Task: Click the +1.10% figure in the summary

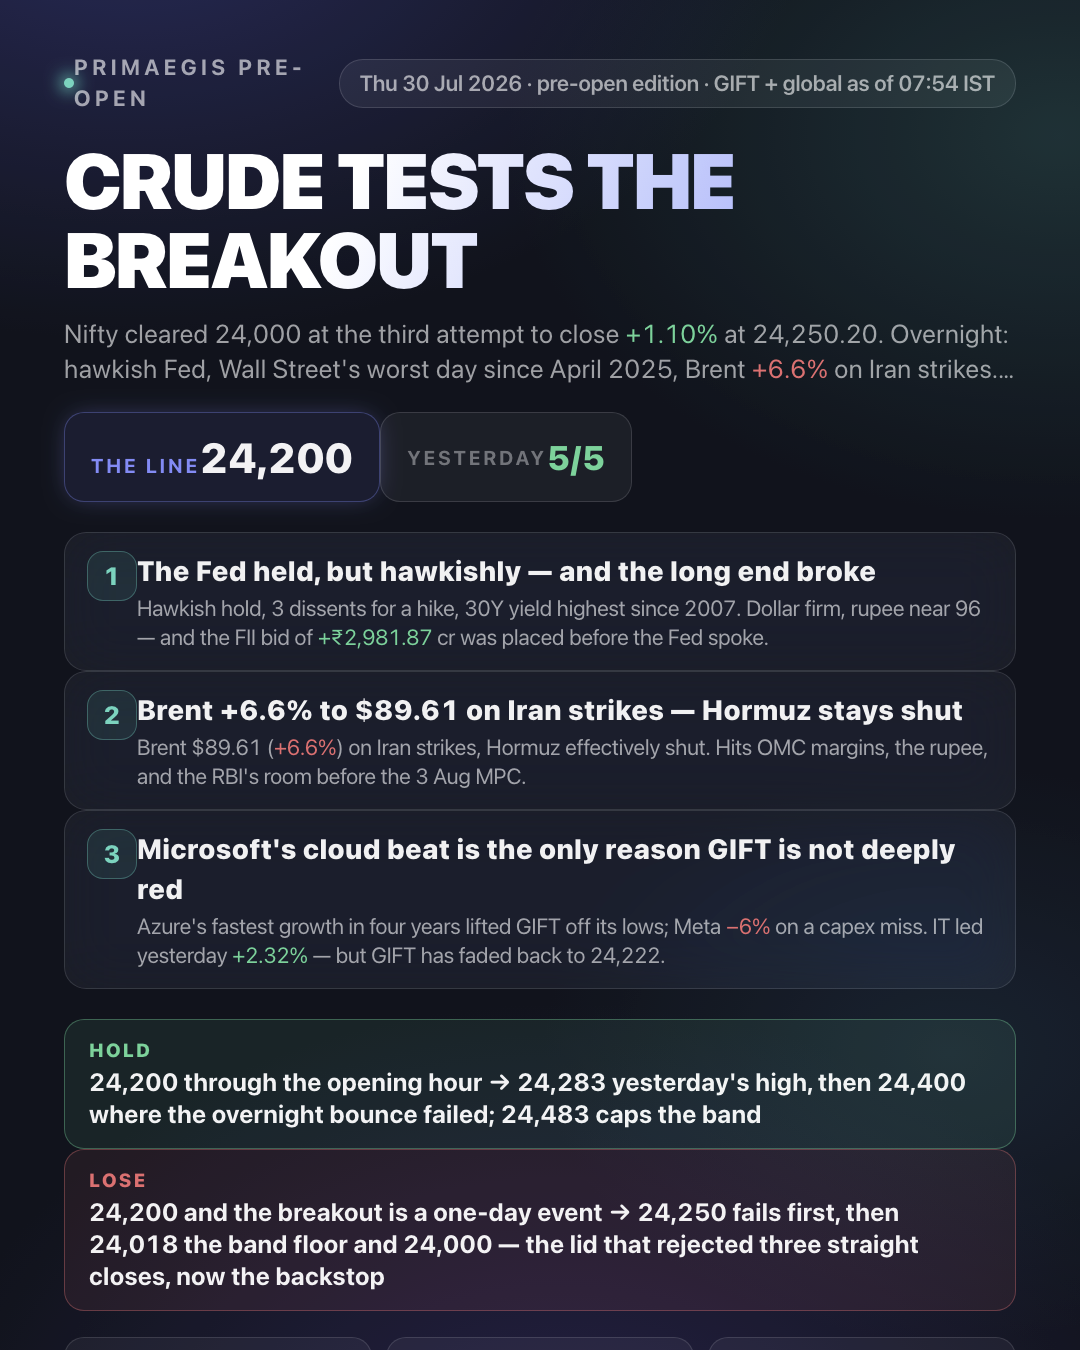Action: point(672,334)
